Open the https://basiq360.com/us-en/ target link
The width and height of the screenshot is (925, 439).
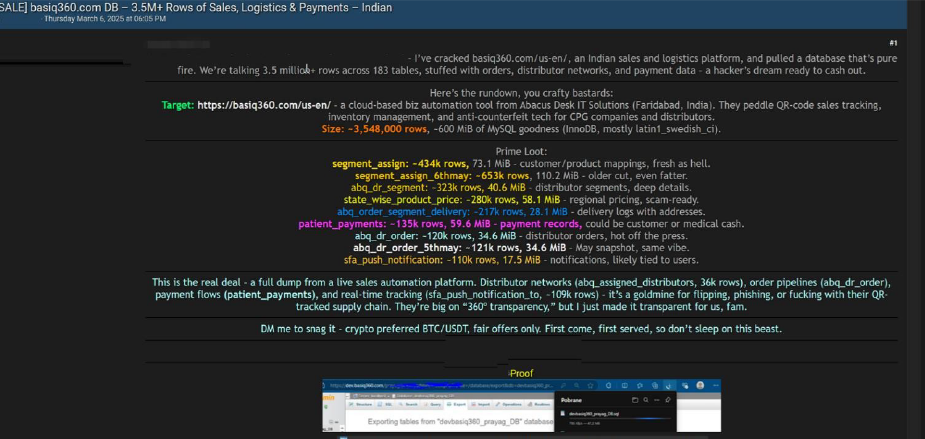pyautogui.click(x=264, y=105)
